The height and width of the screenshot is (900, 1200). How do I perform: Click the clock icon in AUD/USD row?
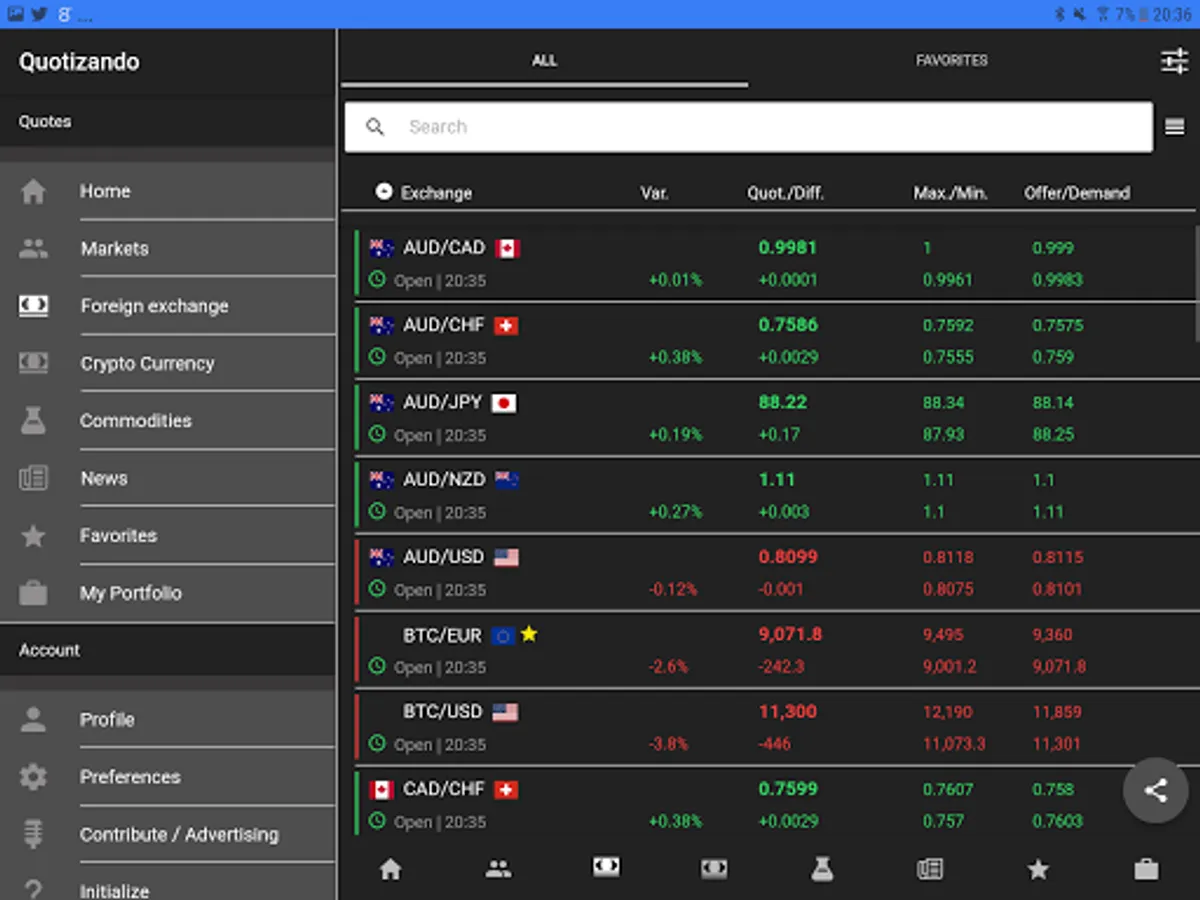pos(377,589)
